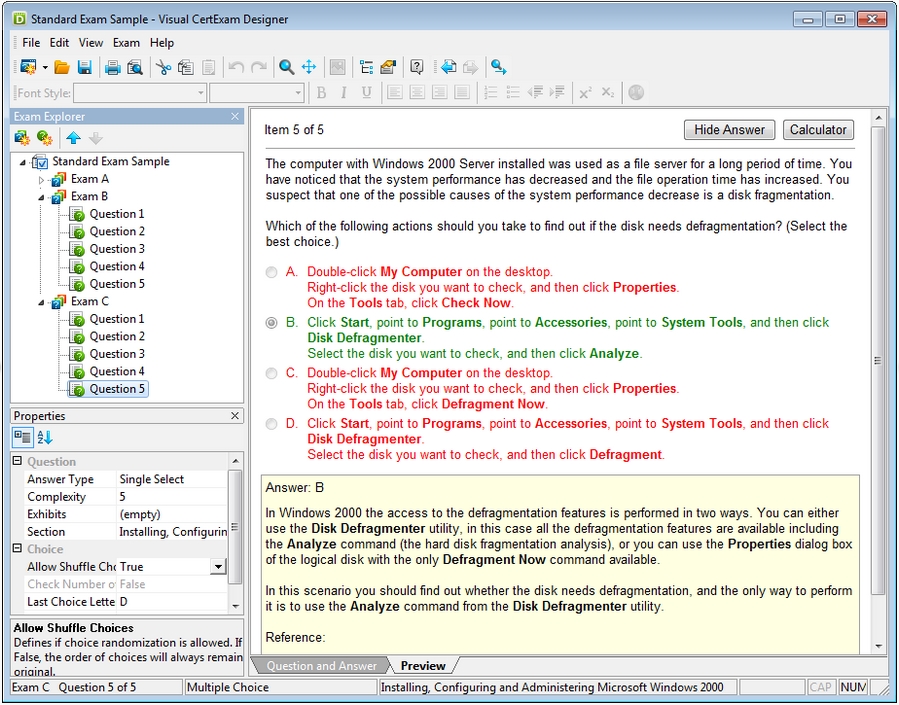Click the find key toolbar icon
899x705 pixels.
(498, 68)
